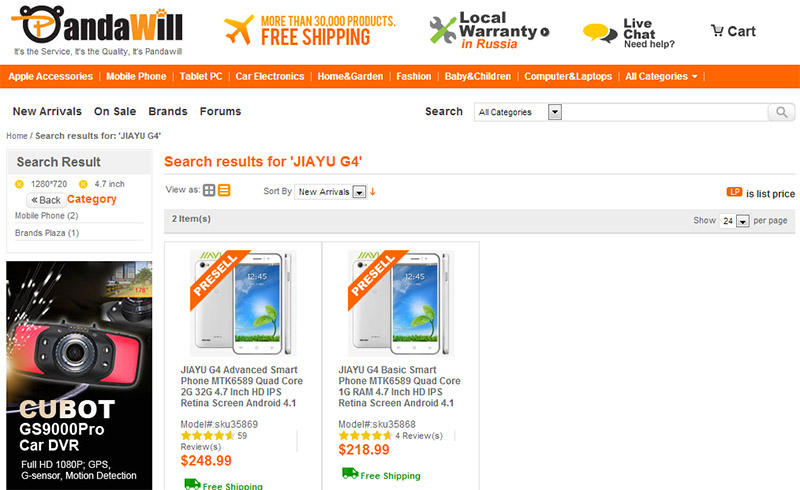Expand All Categories in orange menu bar

tap(661, 77)
